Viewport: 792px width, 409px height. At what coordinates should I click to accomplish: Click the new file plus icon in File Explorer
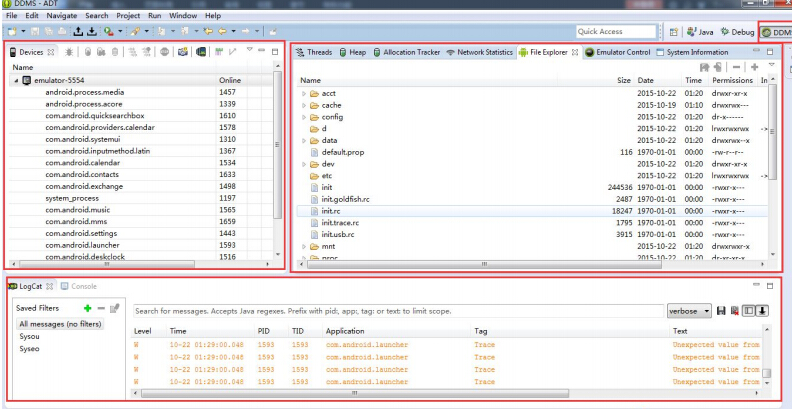tap(756, 66)
